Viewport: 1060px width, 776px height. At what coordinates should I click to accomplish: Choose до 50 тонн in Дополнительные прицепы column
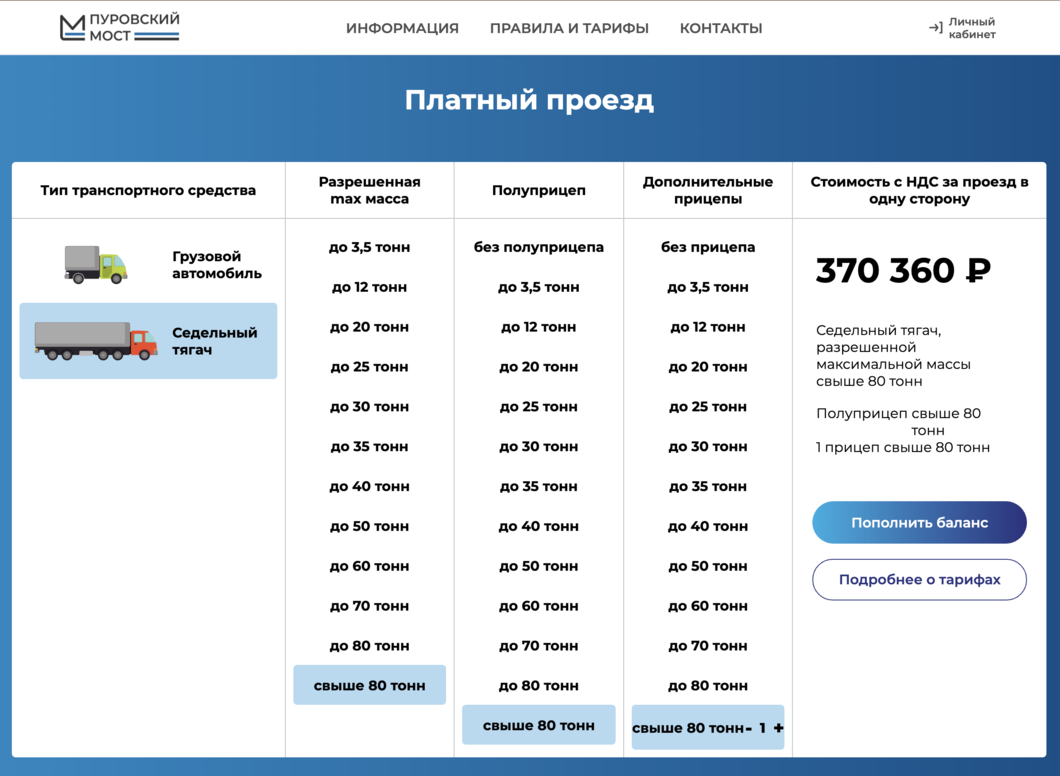coord(708,566)
